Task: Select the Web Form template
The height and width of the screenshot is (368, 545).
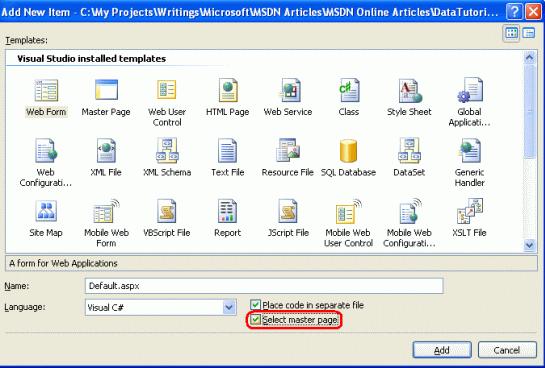Action: click(x=46, y=98)
